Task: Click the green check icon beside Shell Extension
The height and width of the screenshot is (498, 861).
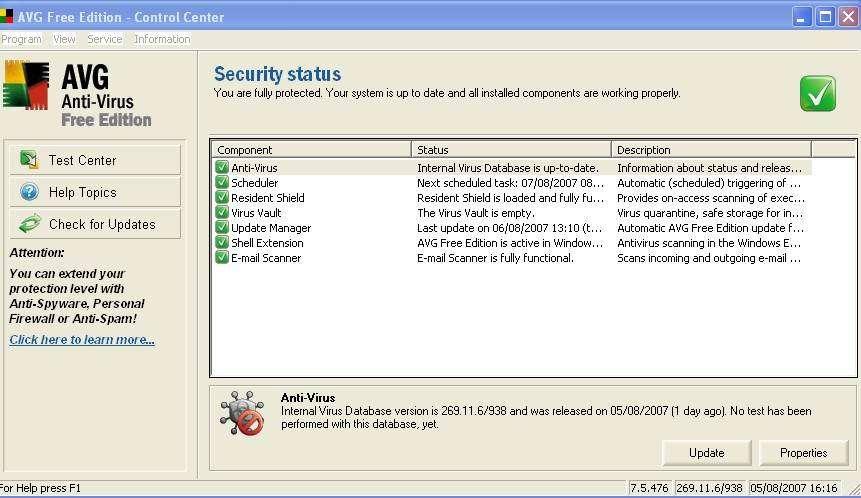Action: [x=222, y=243]
